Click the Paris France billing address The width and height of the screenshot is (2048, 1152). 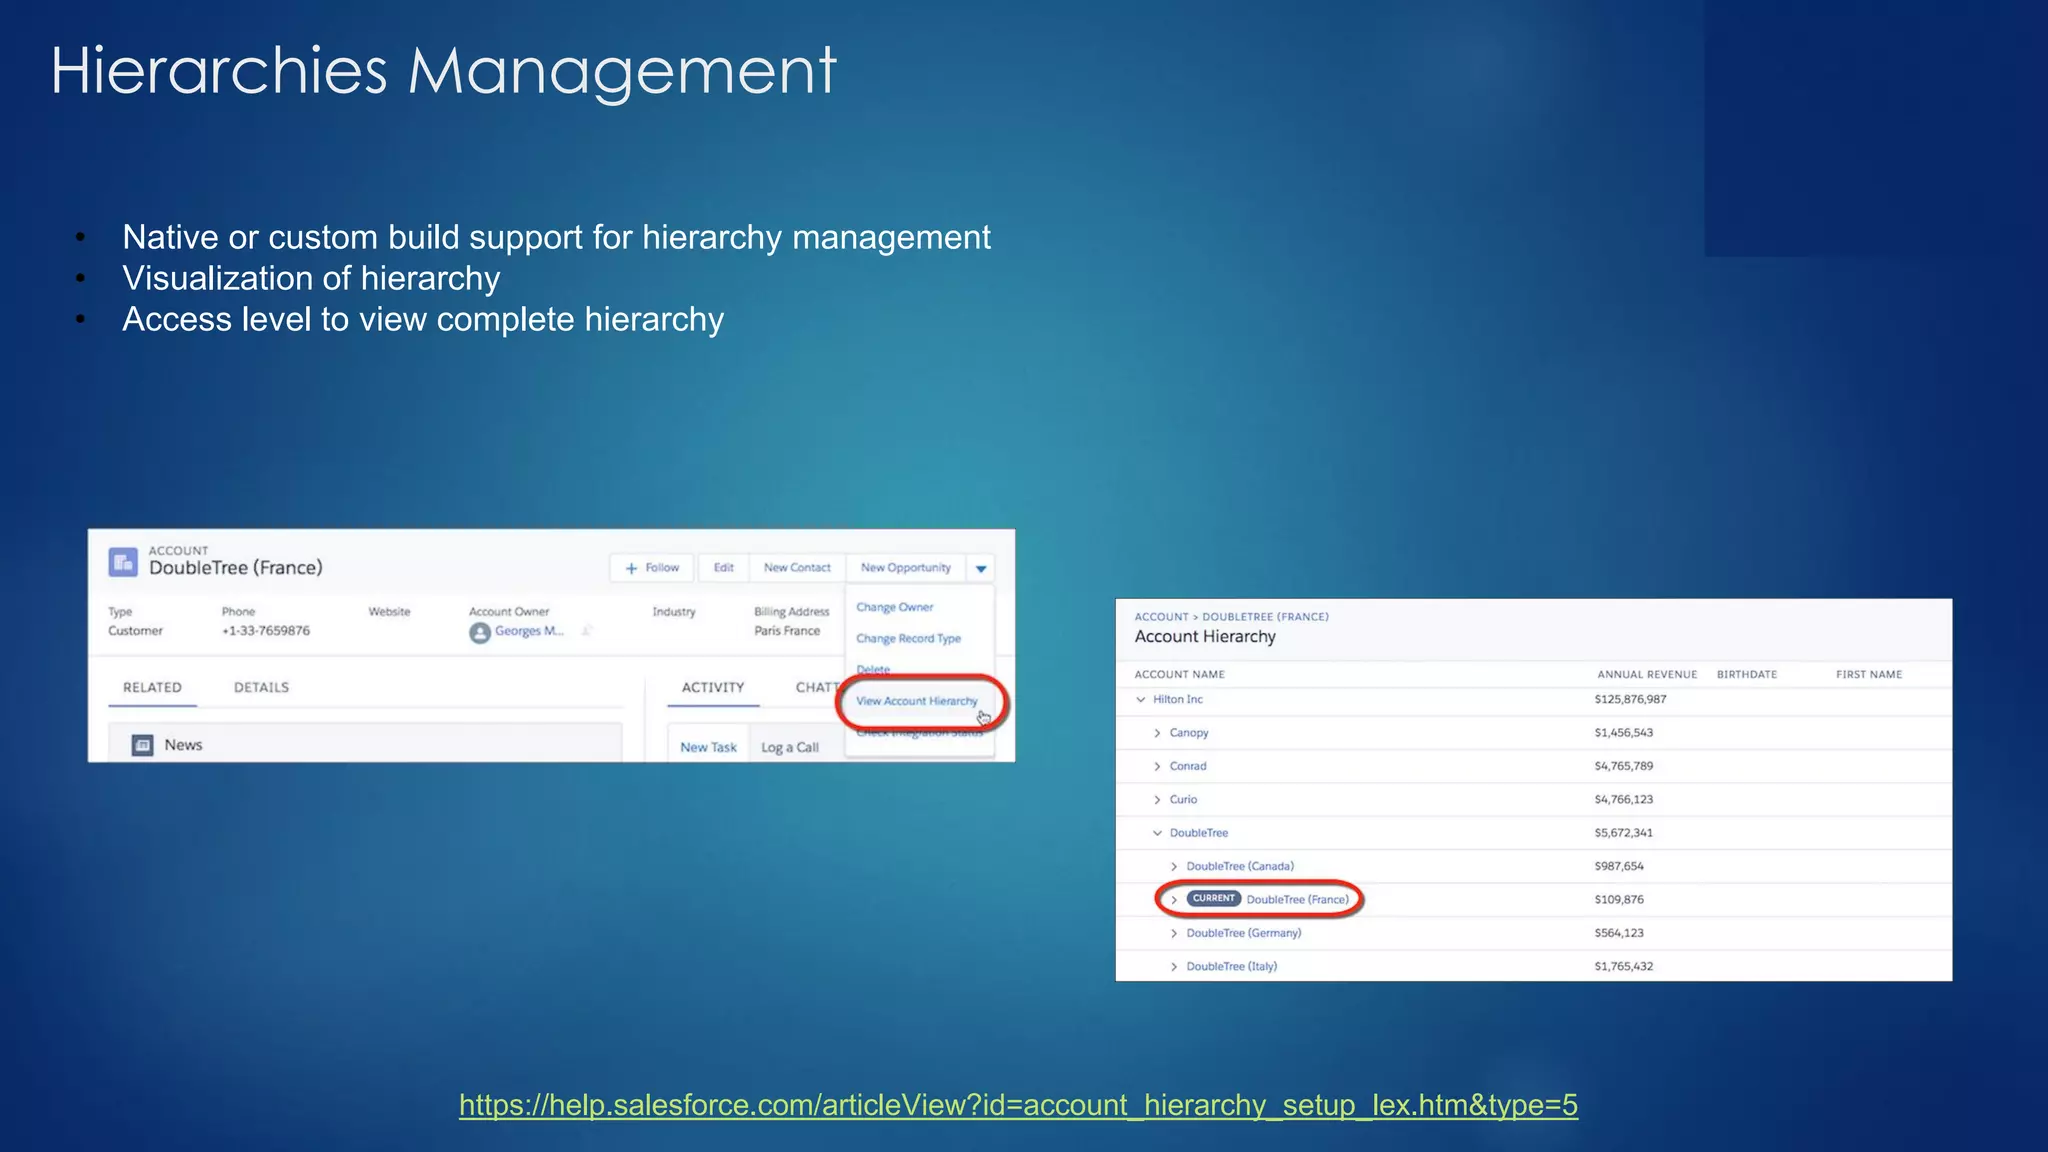click(787, 631)
